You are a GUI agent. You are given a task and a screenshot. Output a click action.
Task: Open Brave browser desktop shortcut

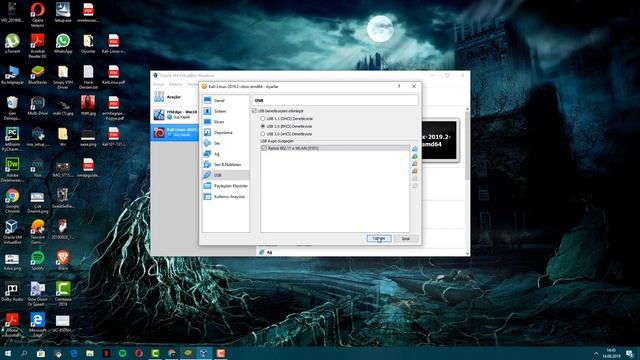tap(63, 261)
